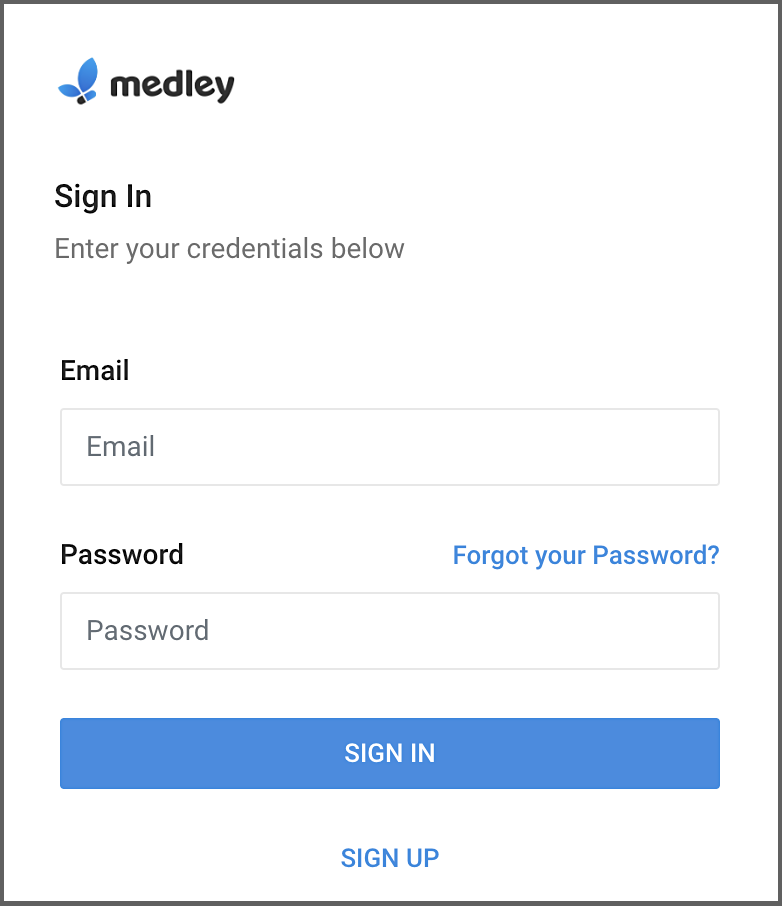Click the medley brand name beside logo

click(x=172, y=86)
